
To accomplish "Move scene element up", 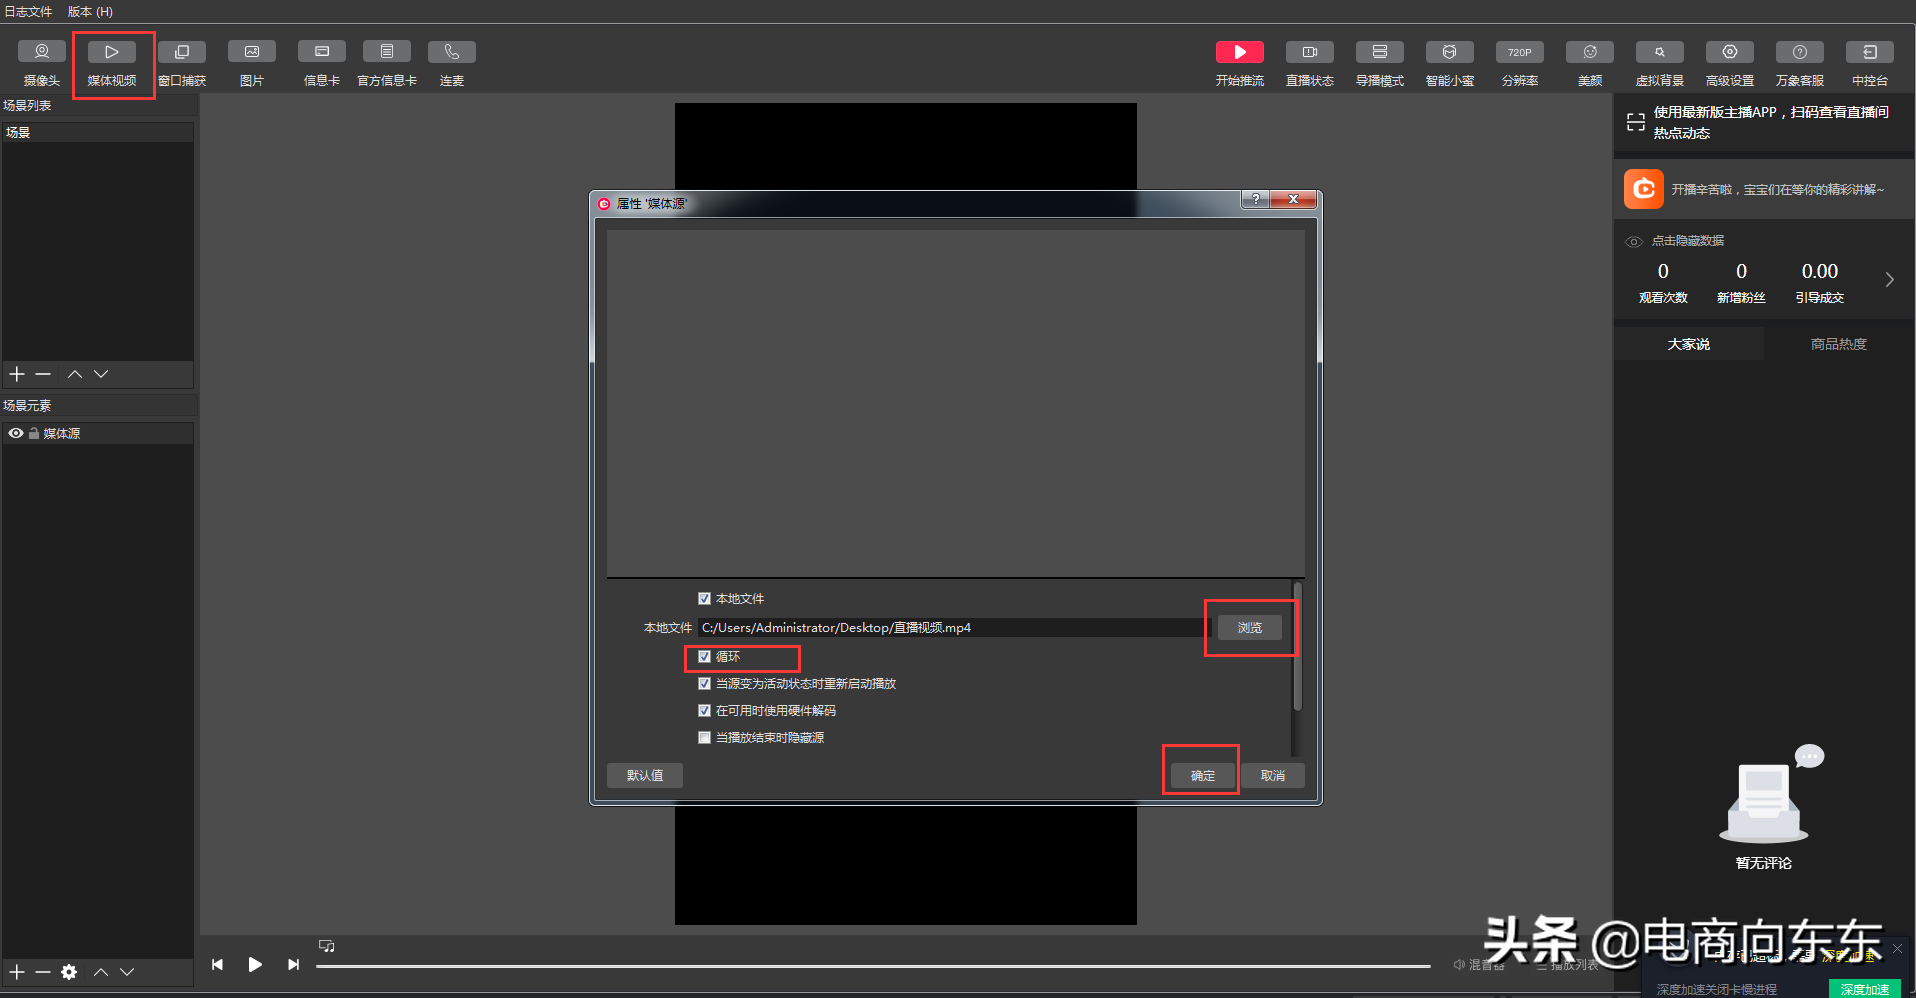I will tap(101, 972).
